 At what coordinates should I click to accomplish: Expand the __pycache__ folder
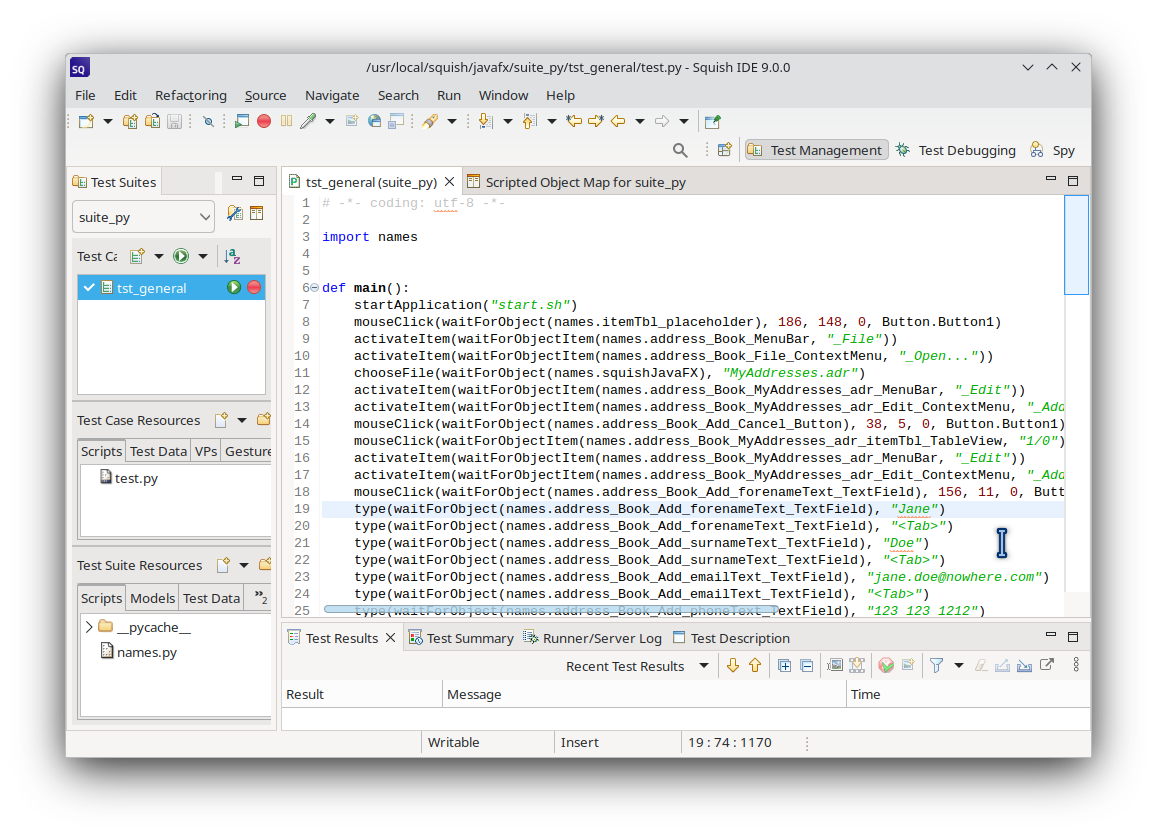[x=88, y=626]
